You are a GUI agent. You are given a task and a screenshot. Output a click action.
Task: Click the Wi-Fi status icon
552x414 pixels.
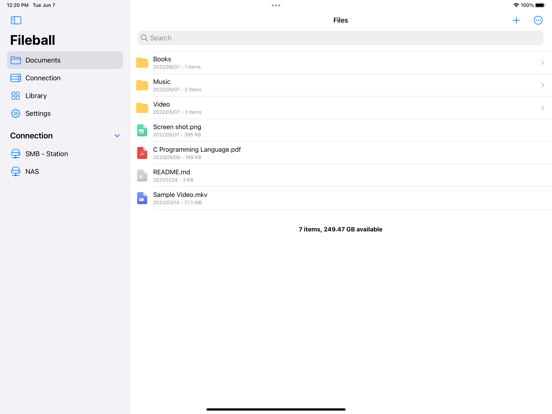tap(516, 5)
